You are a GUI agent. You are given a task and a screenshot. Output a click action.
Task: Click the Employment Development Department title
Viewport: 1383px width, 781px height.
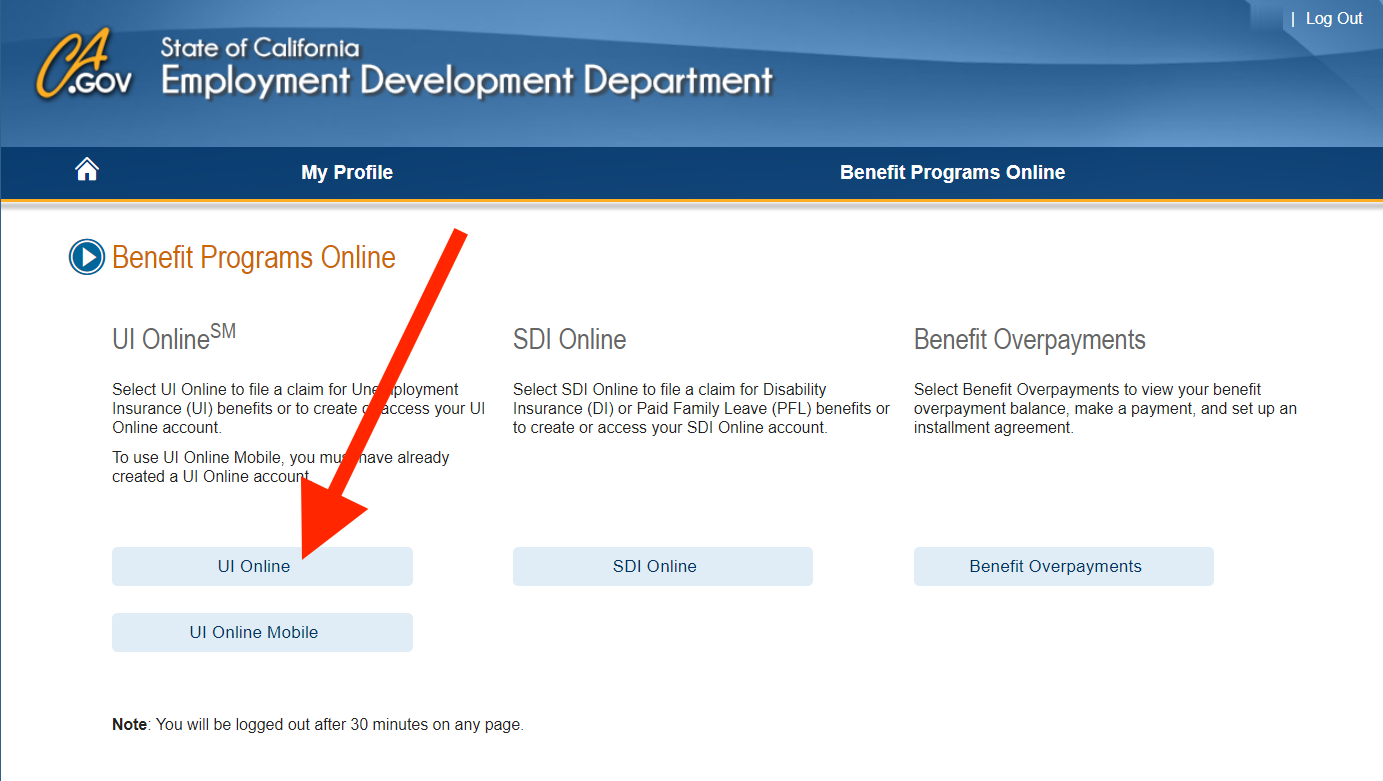[x=467, y=81]
